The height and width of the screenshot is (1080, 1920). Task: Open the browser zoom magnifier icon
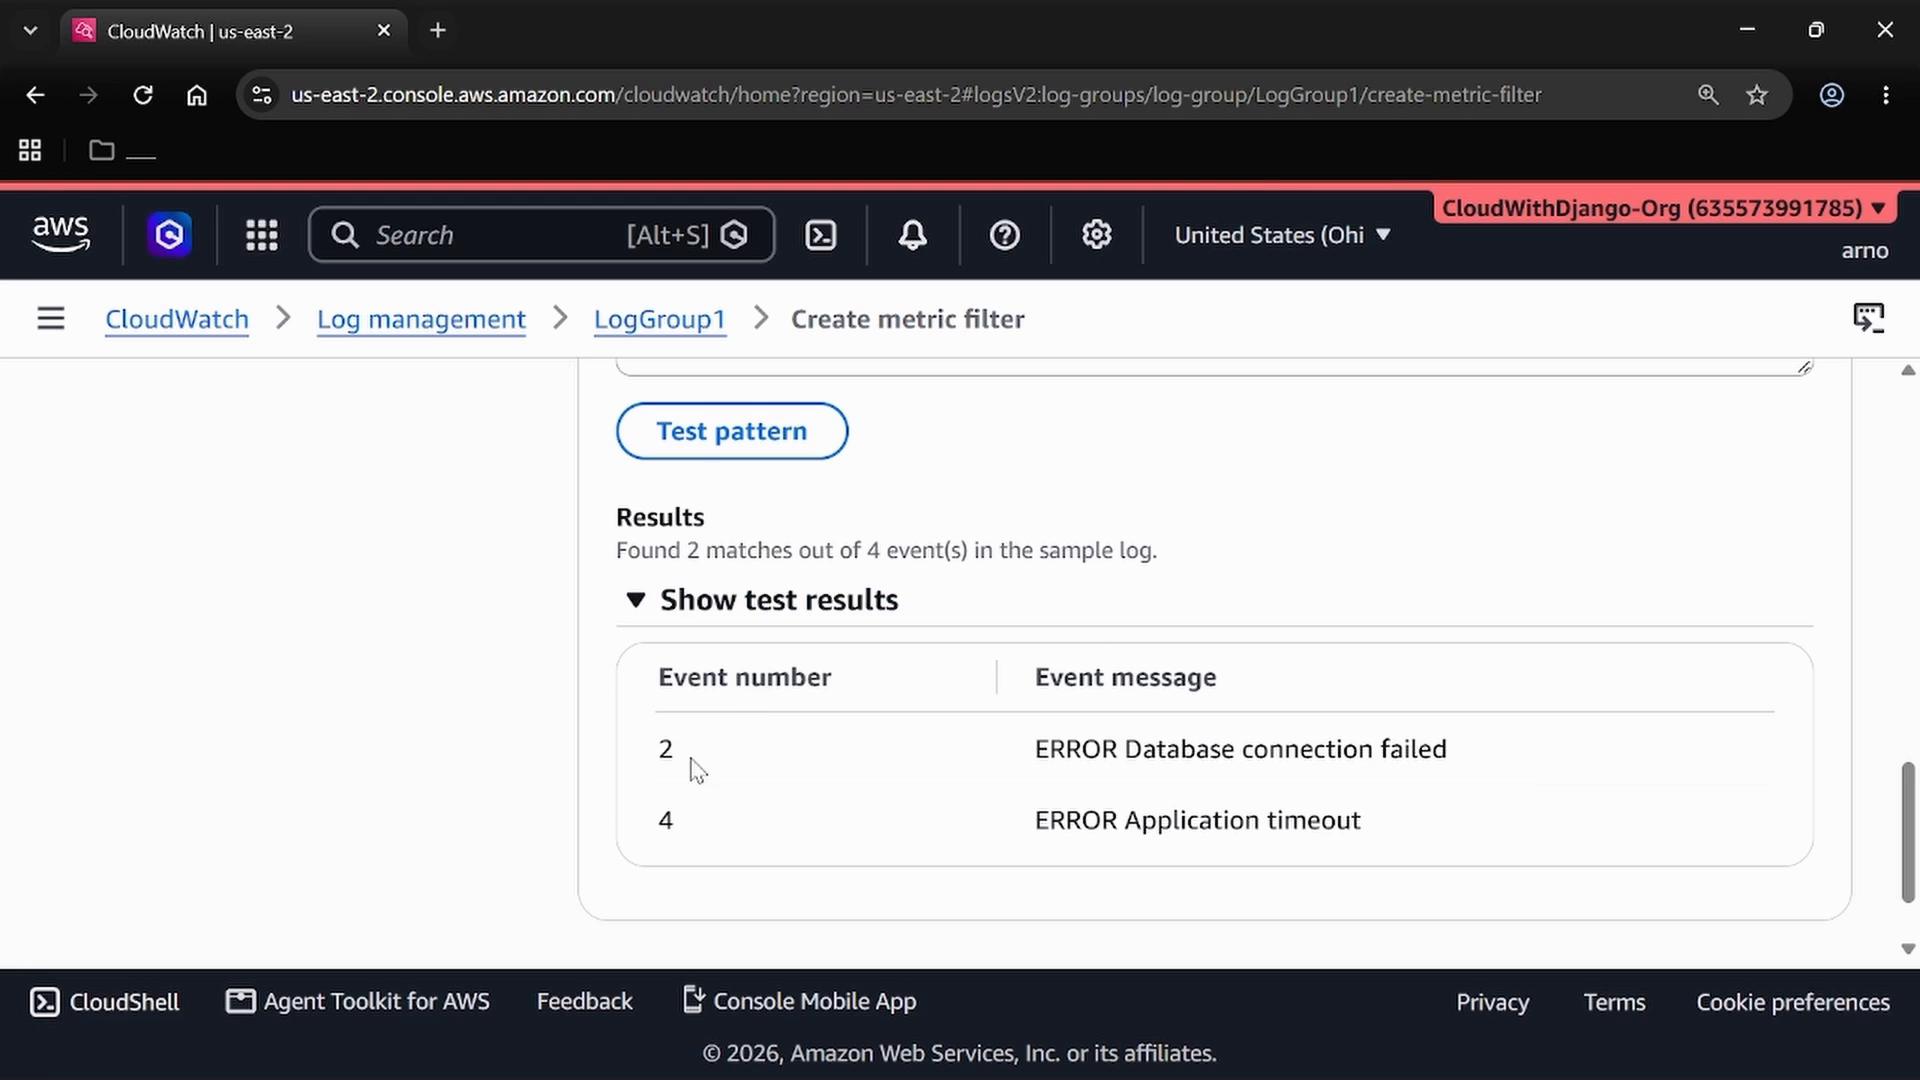(1708, 95)
